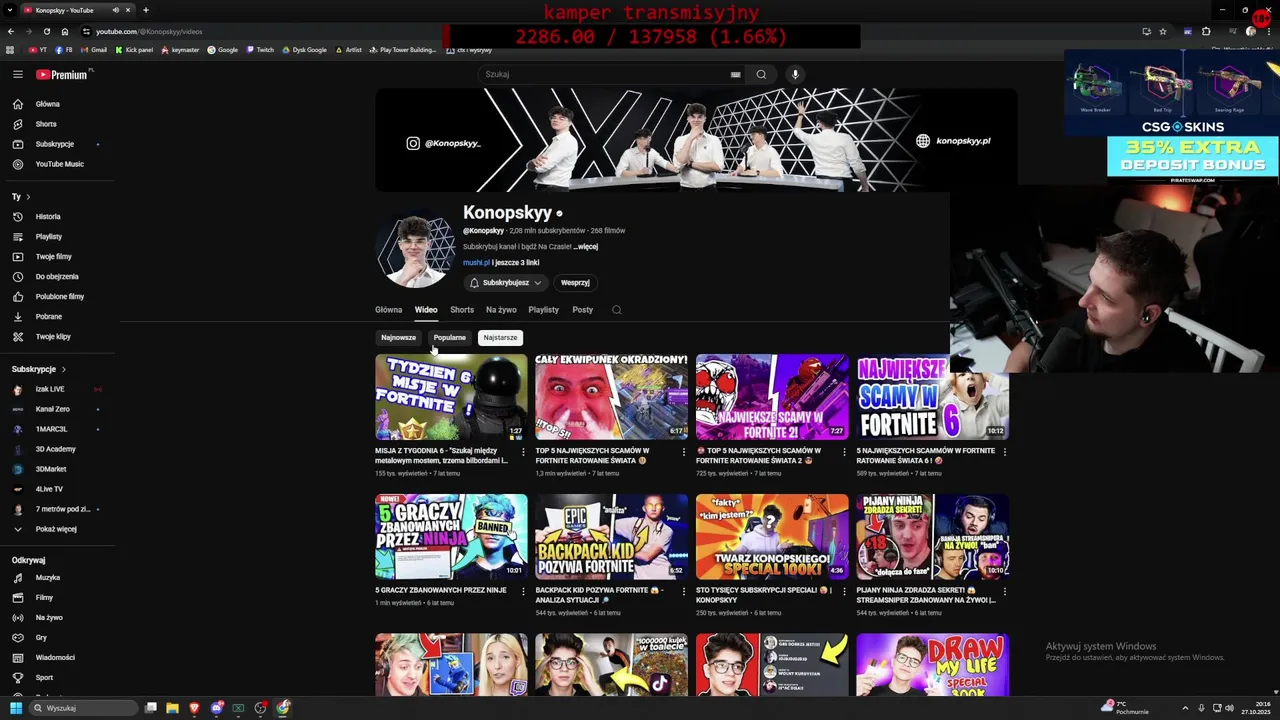Open Do obejrzenia watch-later list
The image size is (1280, 720).
pos(56,276)
